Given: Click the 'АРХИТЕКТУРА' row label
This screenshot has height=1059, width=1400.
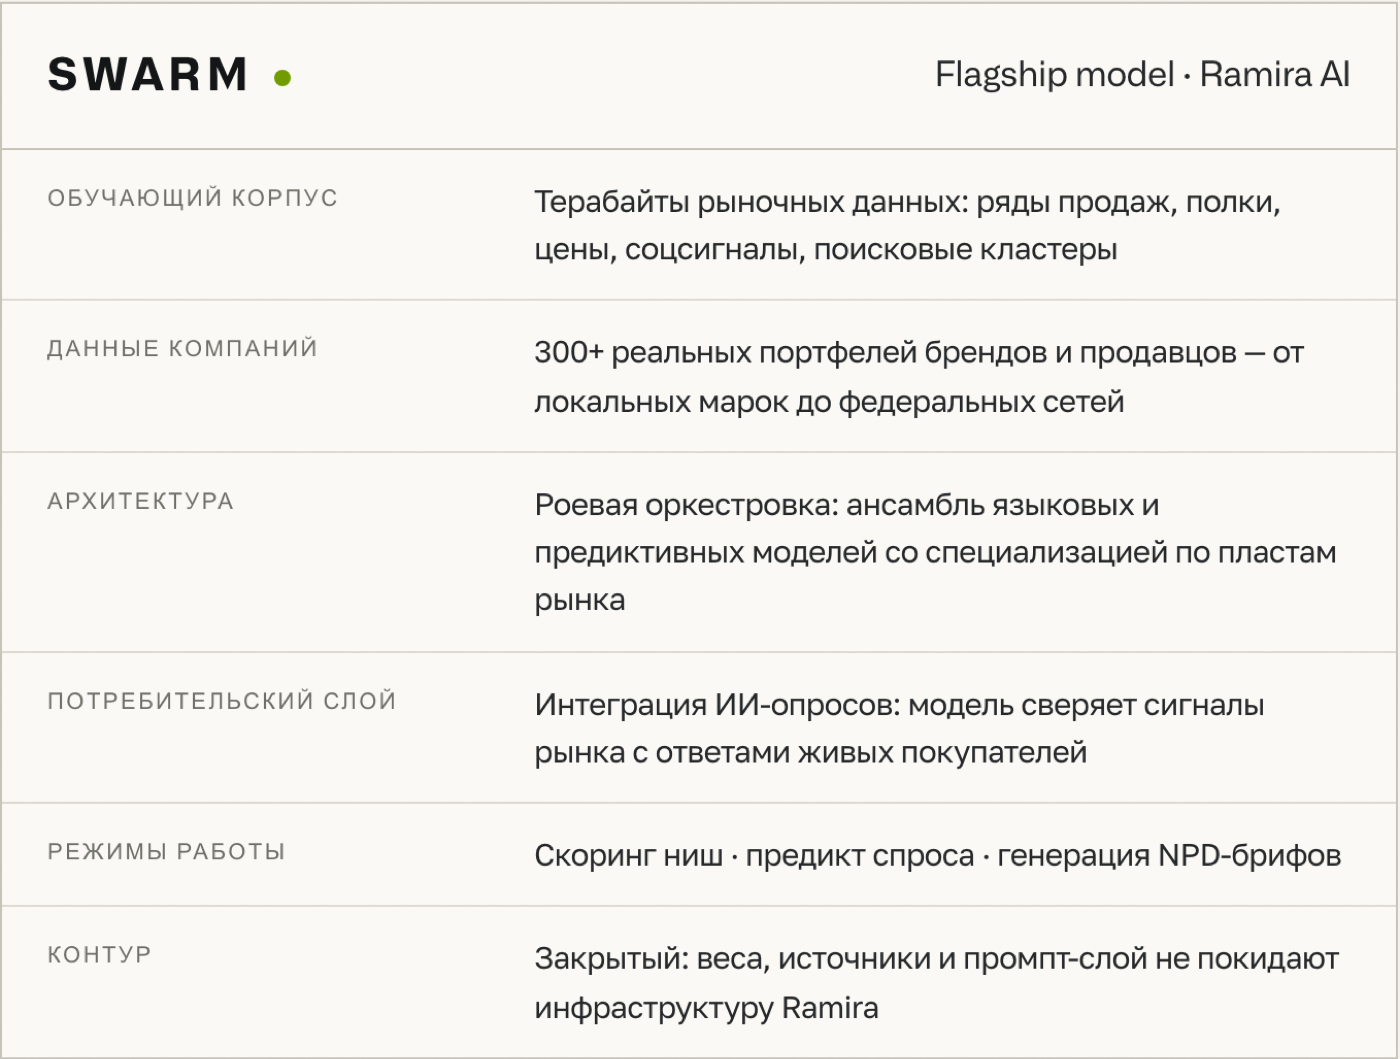Looking at the screenshot, I should click(140, 501).
